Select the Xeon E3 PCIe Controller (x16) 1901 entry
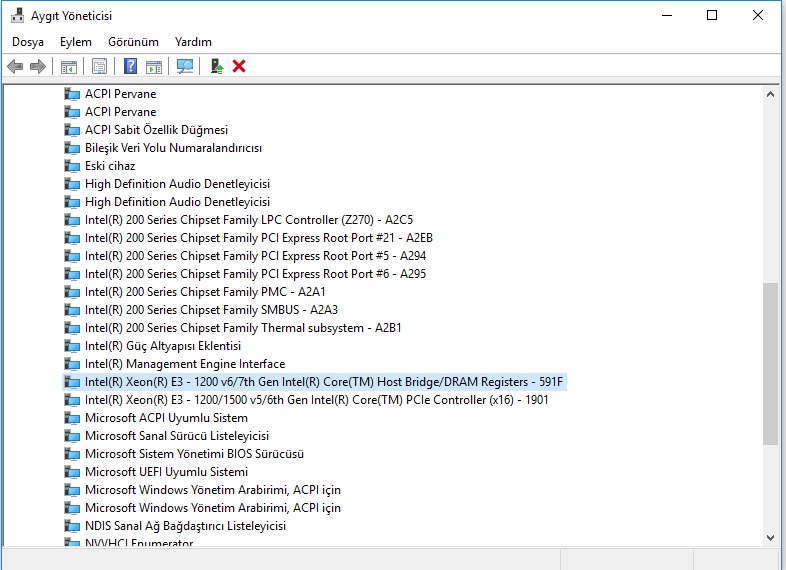 [x=316, y=400]
